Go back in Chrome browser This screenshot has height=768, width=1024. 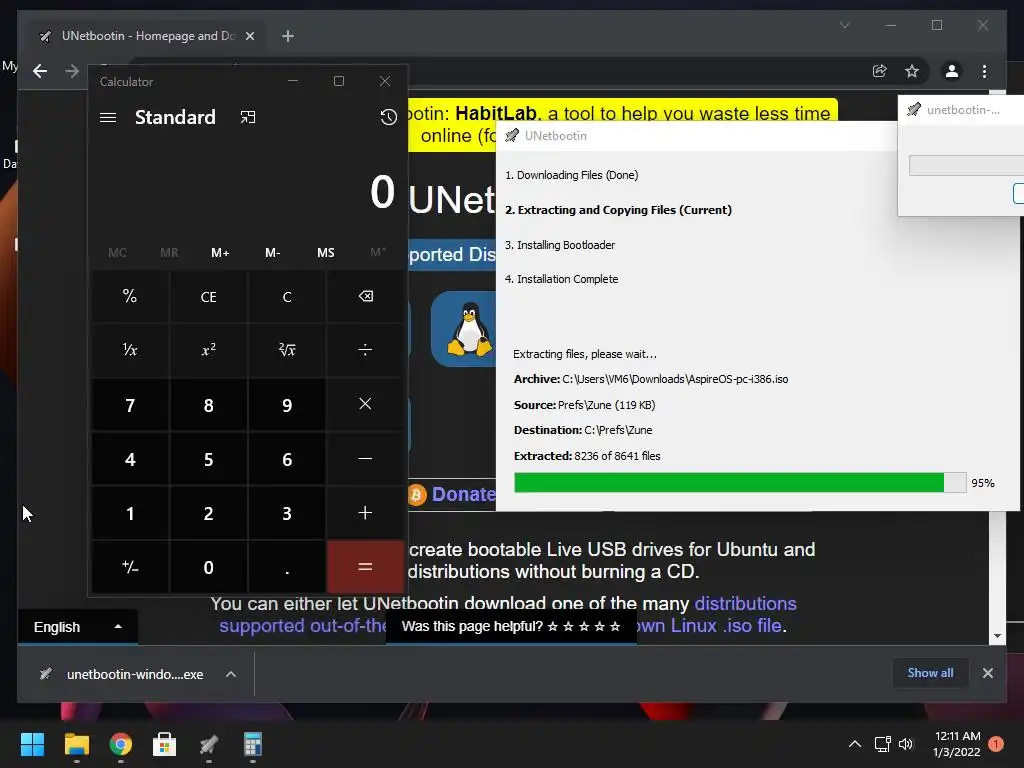pos(40,71)
